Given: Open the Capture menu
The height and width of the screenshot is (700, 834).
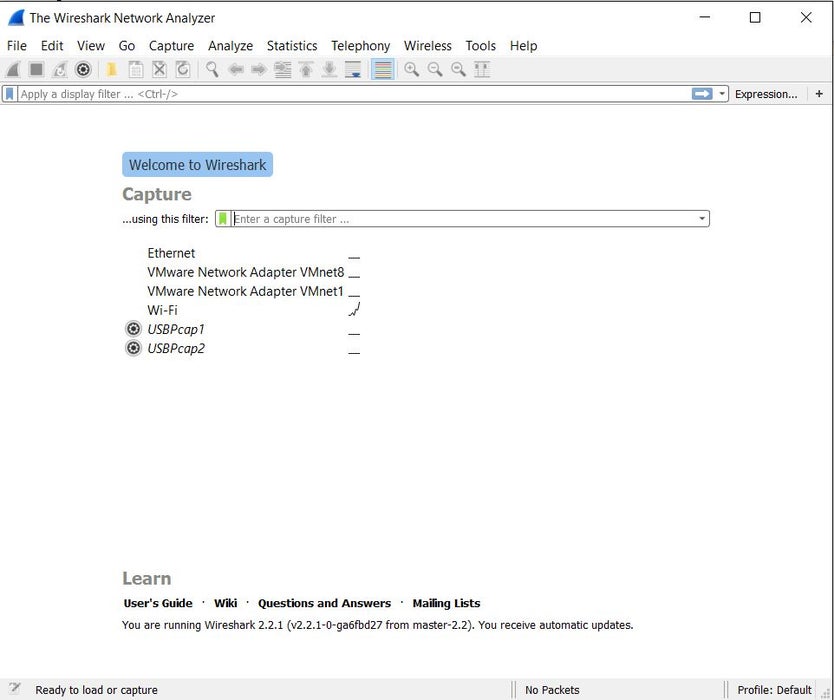Looking at the screenshot, I should [171, 46].
